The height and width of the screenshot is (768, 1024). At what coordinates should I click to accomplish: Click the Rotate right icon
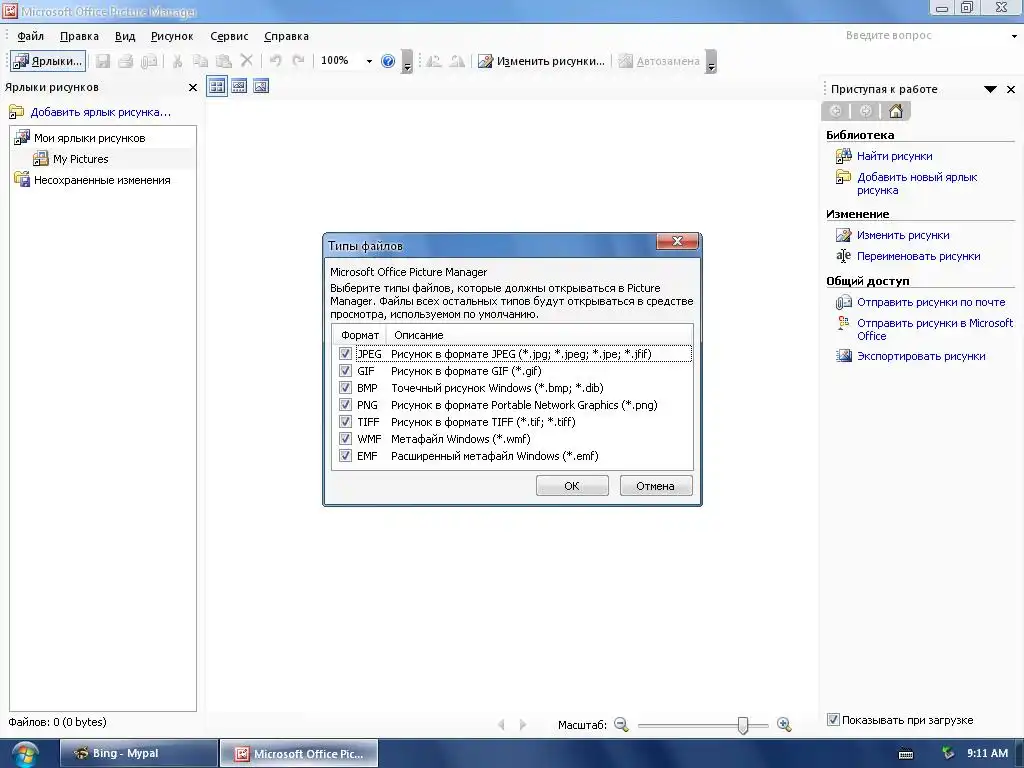coord(456,61)
